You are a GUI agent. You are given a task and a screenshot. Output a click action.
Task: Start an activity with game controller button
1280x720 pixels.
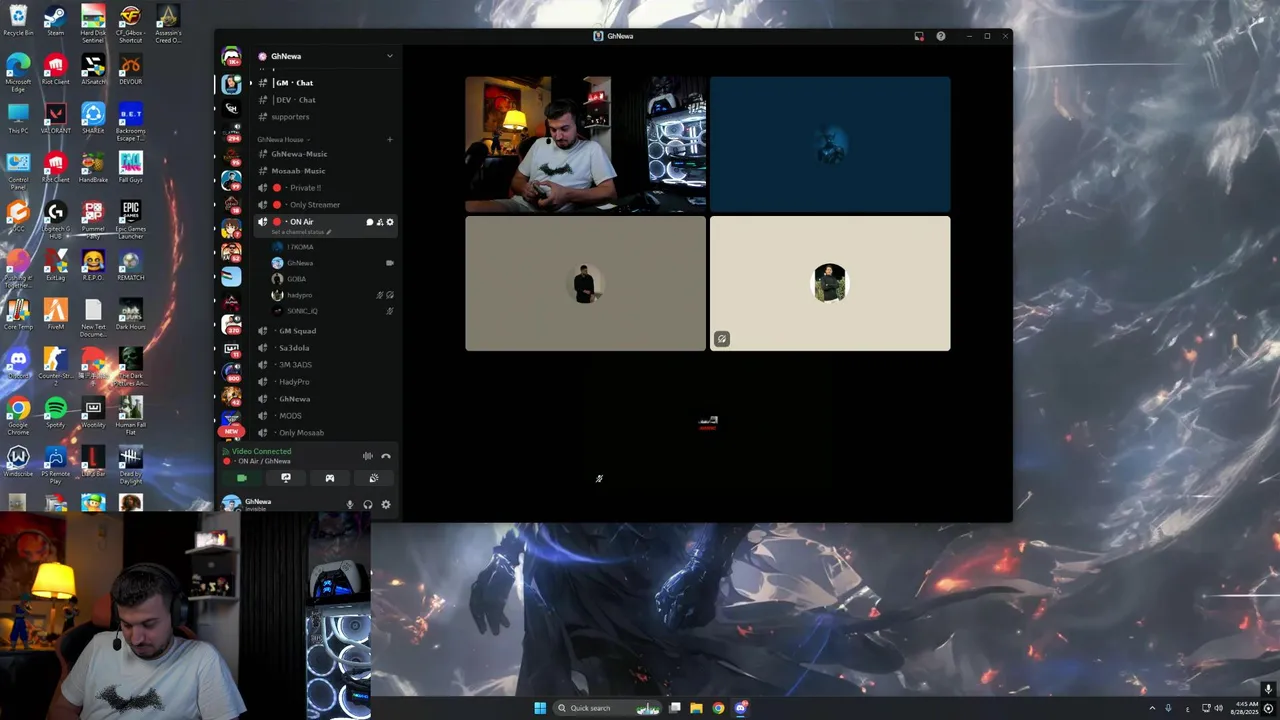point(330,478)
